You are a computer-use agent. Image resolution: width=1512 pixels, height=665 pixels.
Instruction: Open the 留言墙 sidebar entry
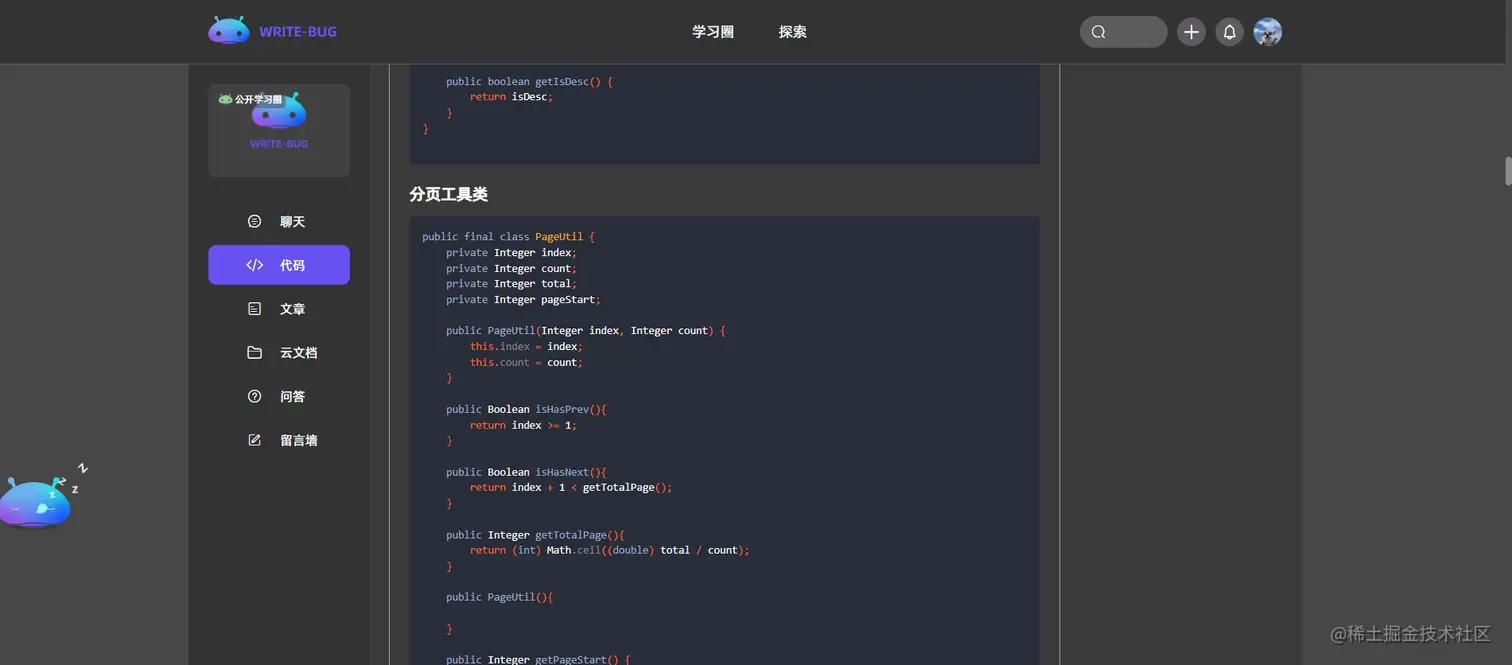click(x=298, y=440)
